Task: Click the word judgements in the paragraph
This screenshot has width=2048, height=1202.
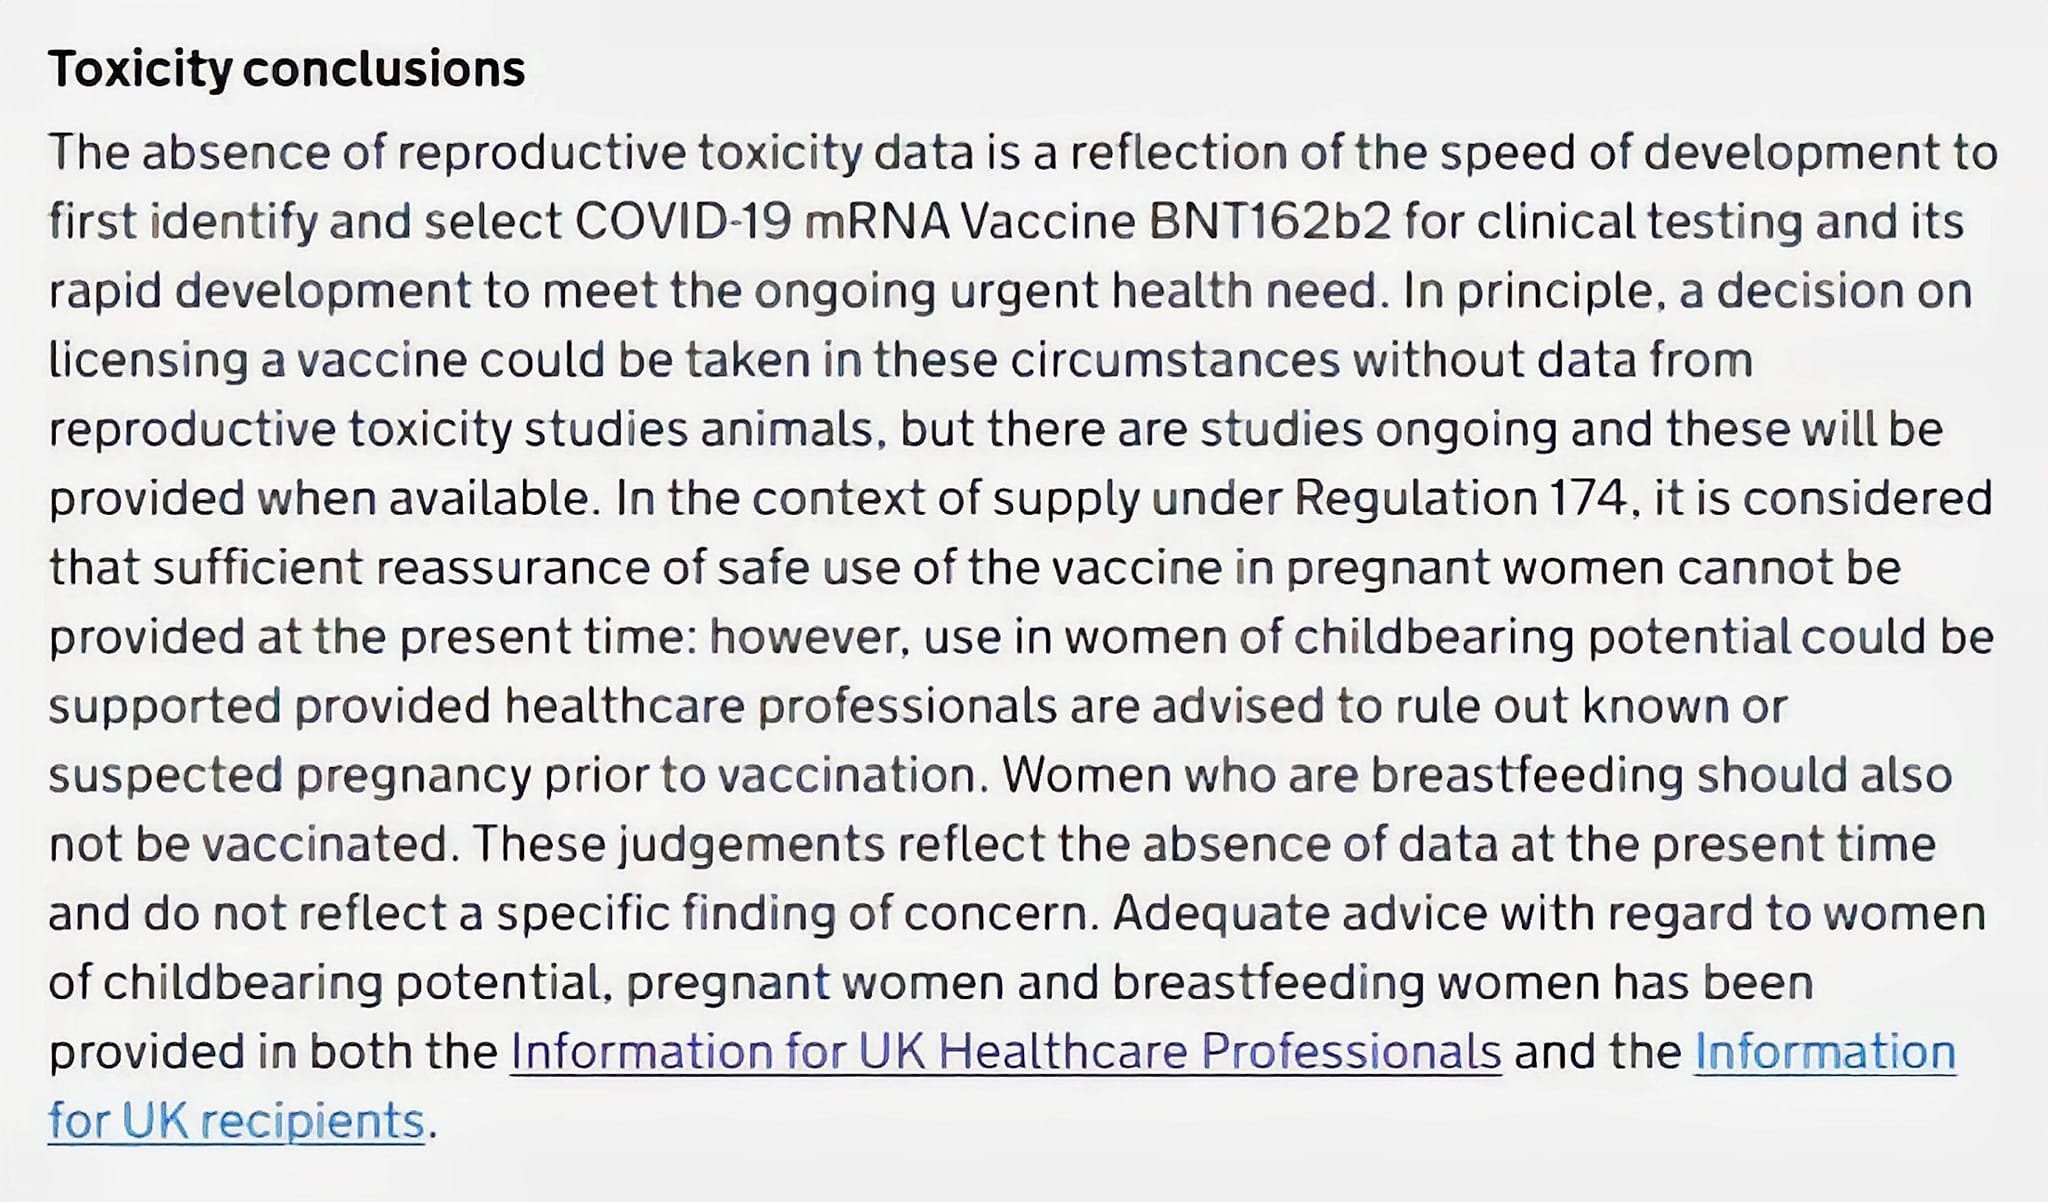Action: tap(751, 845)
